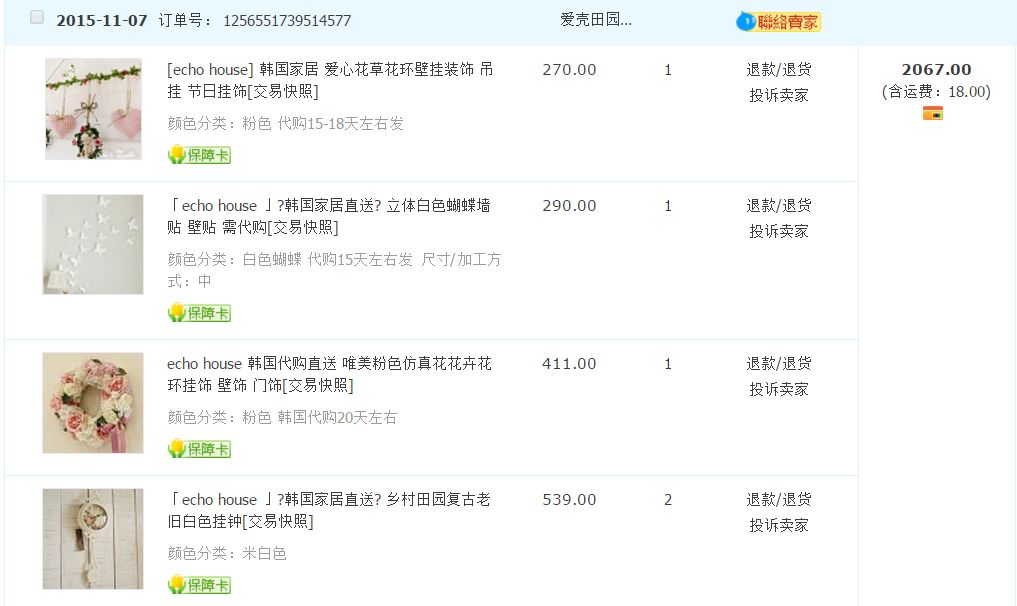The width and height of the screenshot is (1017, 606).
Task: Open the 立体白色蝴蝶墙贴 product title link
Action: click(328, 216)
